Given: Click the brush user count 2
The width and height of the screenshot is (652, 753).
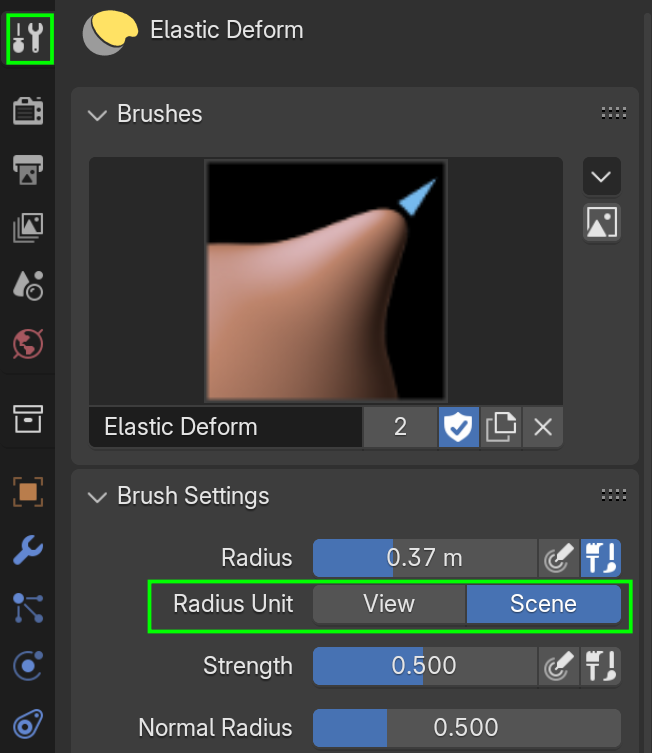Looking at the screenshot, I should click(x=400, y=427).
